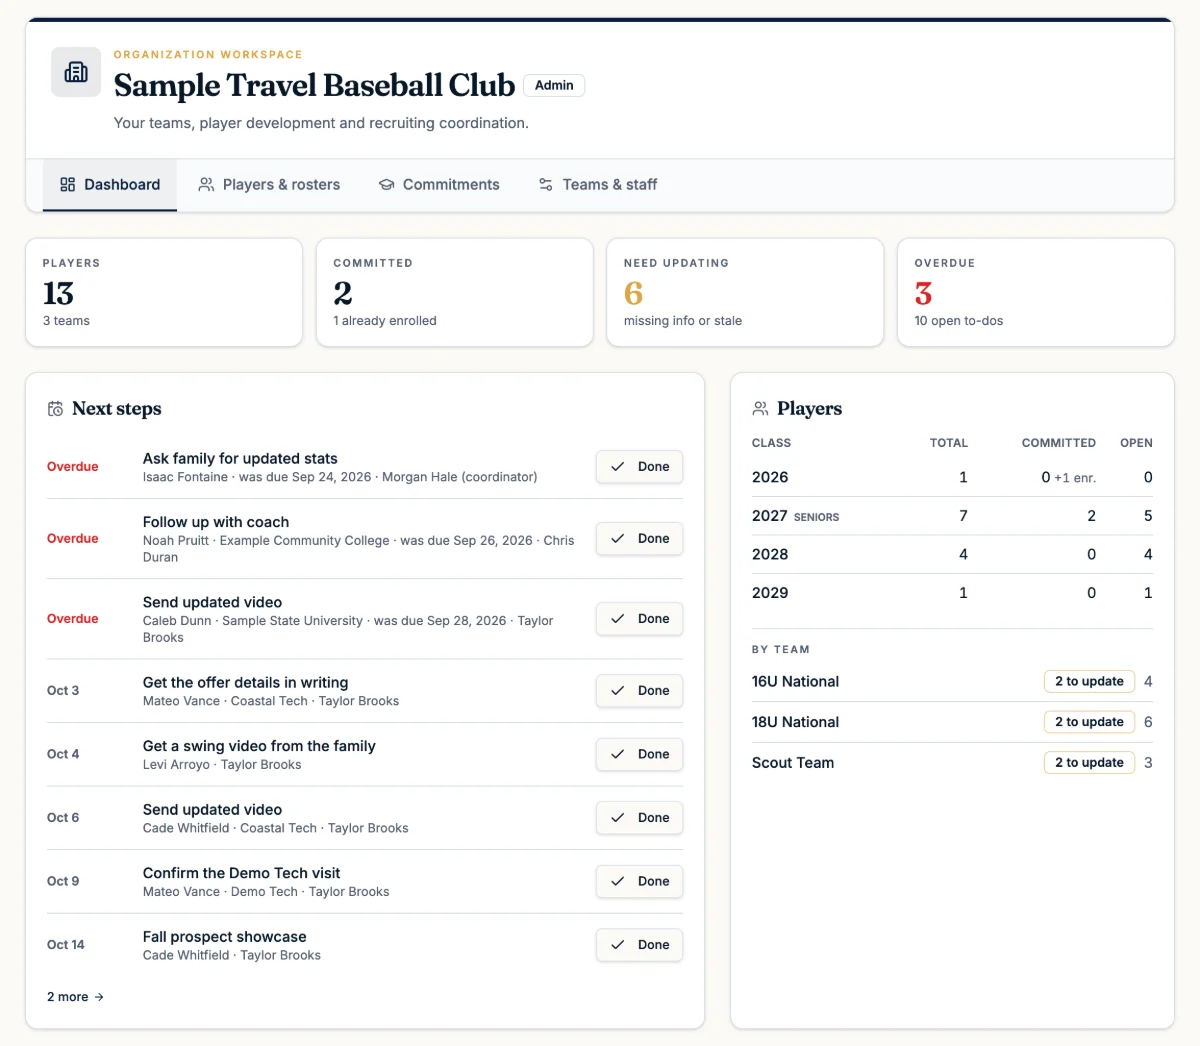This screenshot has width=1200, height=1046.
Task: Click the organization building icon
Action: pyautogui.click(x=76, y=72)
